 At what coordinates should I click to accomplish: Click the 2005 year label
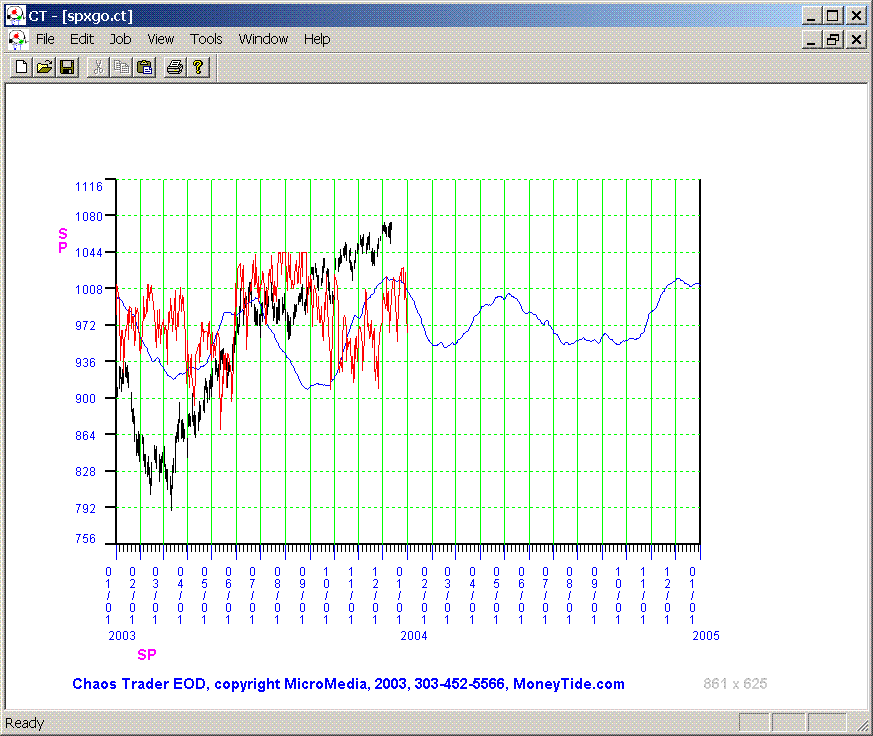(x=706, y=636)
